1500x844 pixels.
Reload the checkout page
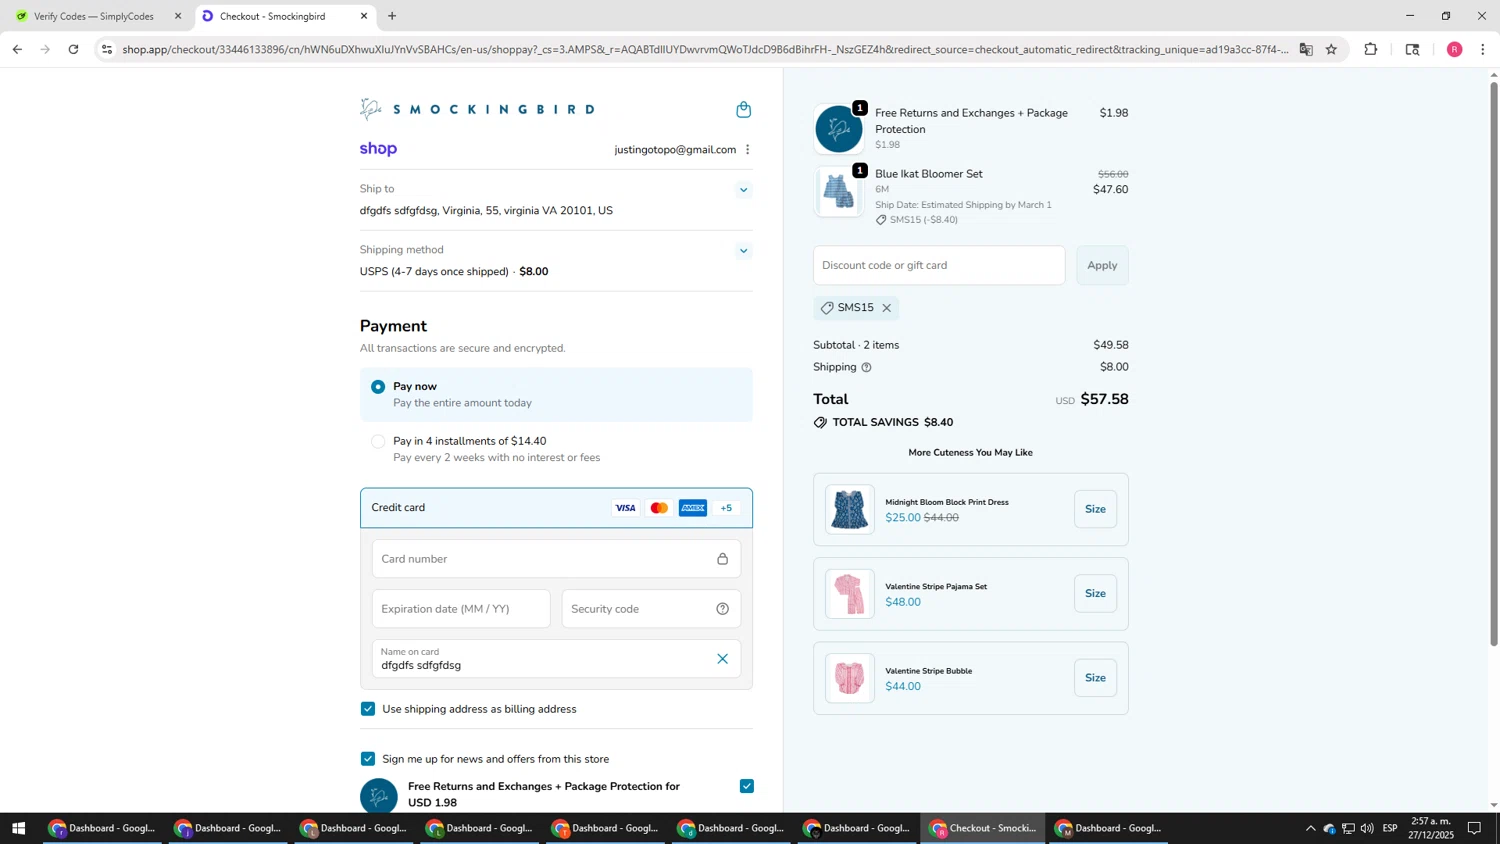click(73, 49)
